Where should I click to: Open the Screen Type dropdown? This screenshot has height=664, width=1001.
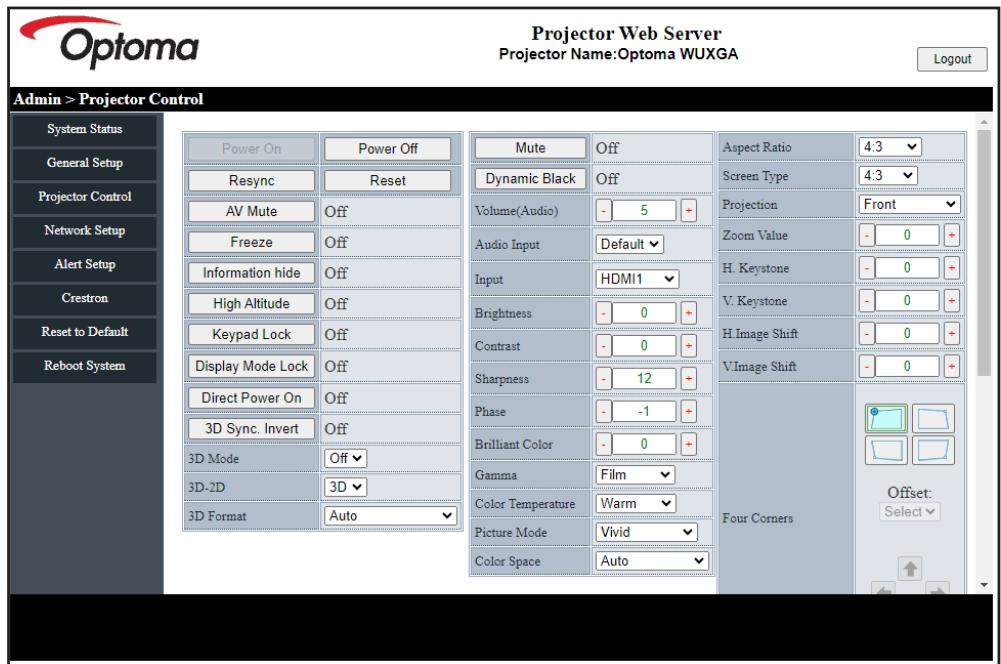pyautogui.click(x=888, y=176)
